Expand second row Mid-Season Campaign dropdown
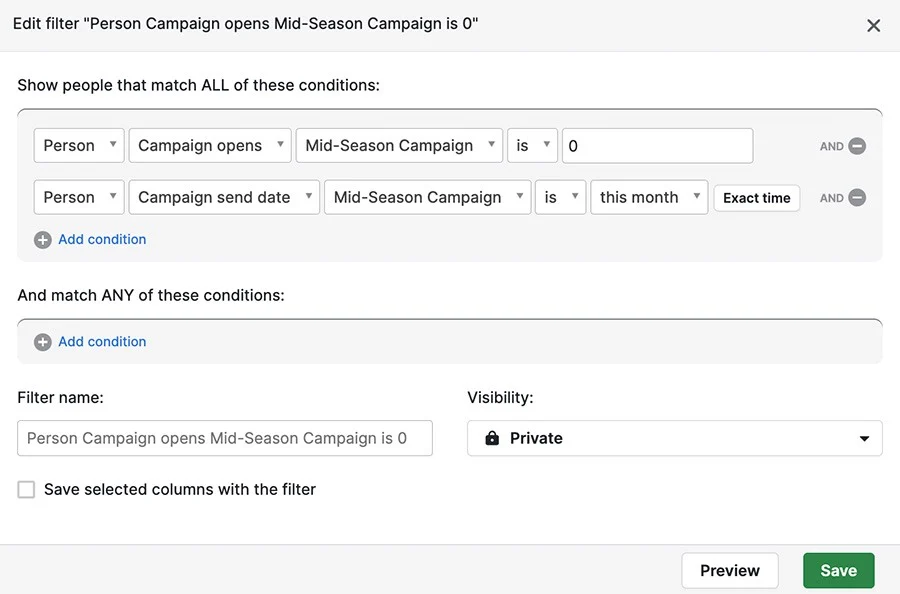This screenshot has height=594, width=900. click(428, 197)
